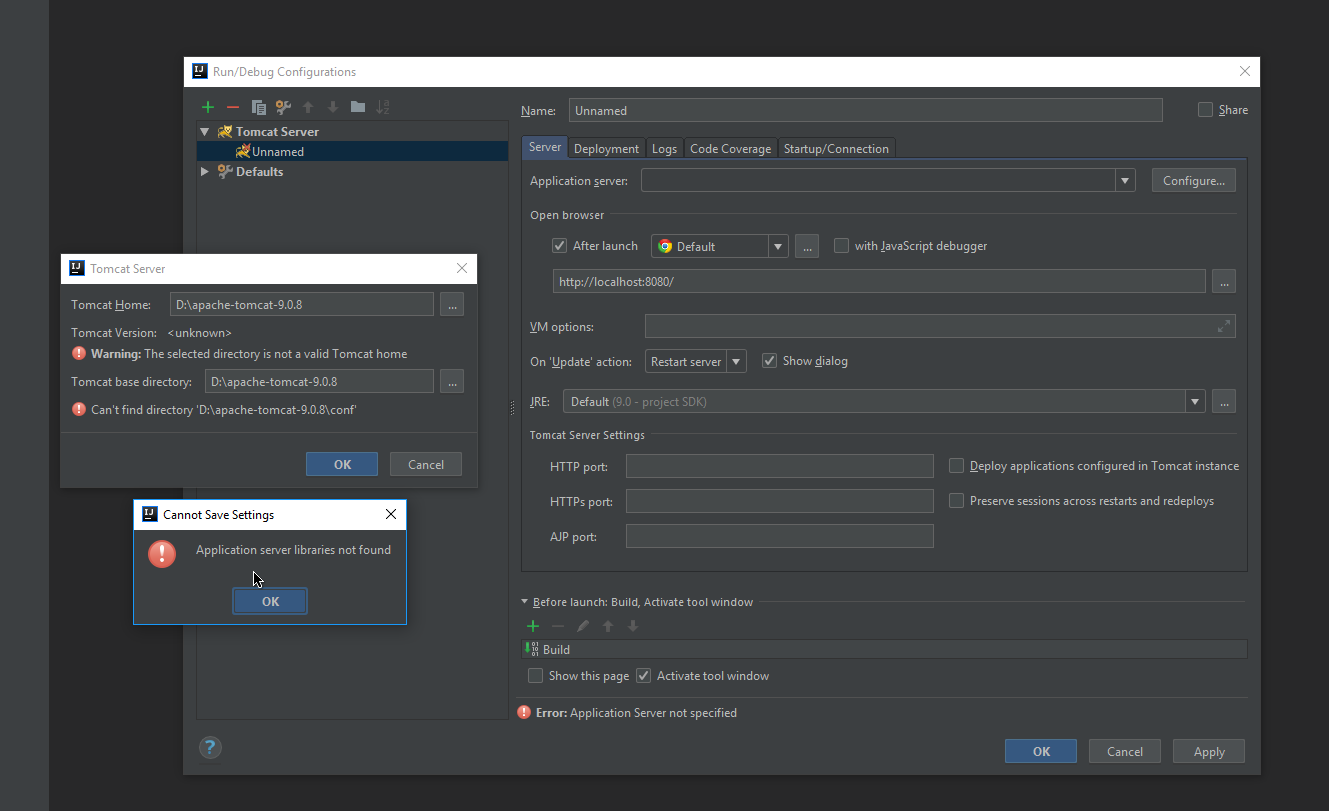This screenshot has width=1329, height=811.
Task: Edit before launch task pencil icon
Action: [x=583, y=626]
